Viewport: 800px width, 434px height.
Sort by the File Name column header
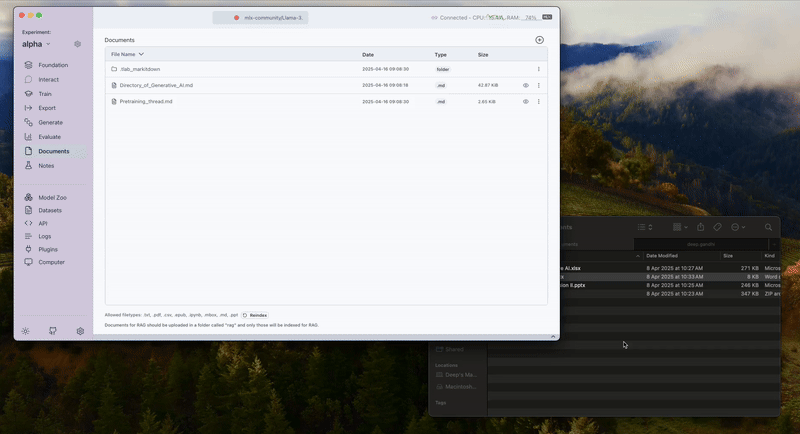click(127, 54)
